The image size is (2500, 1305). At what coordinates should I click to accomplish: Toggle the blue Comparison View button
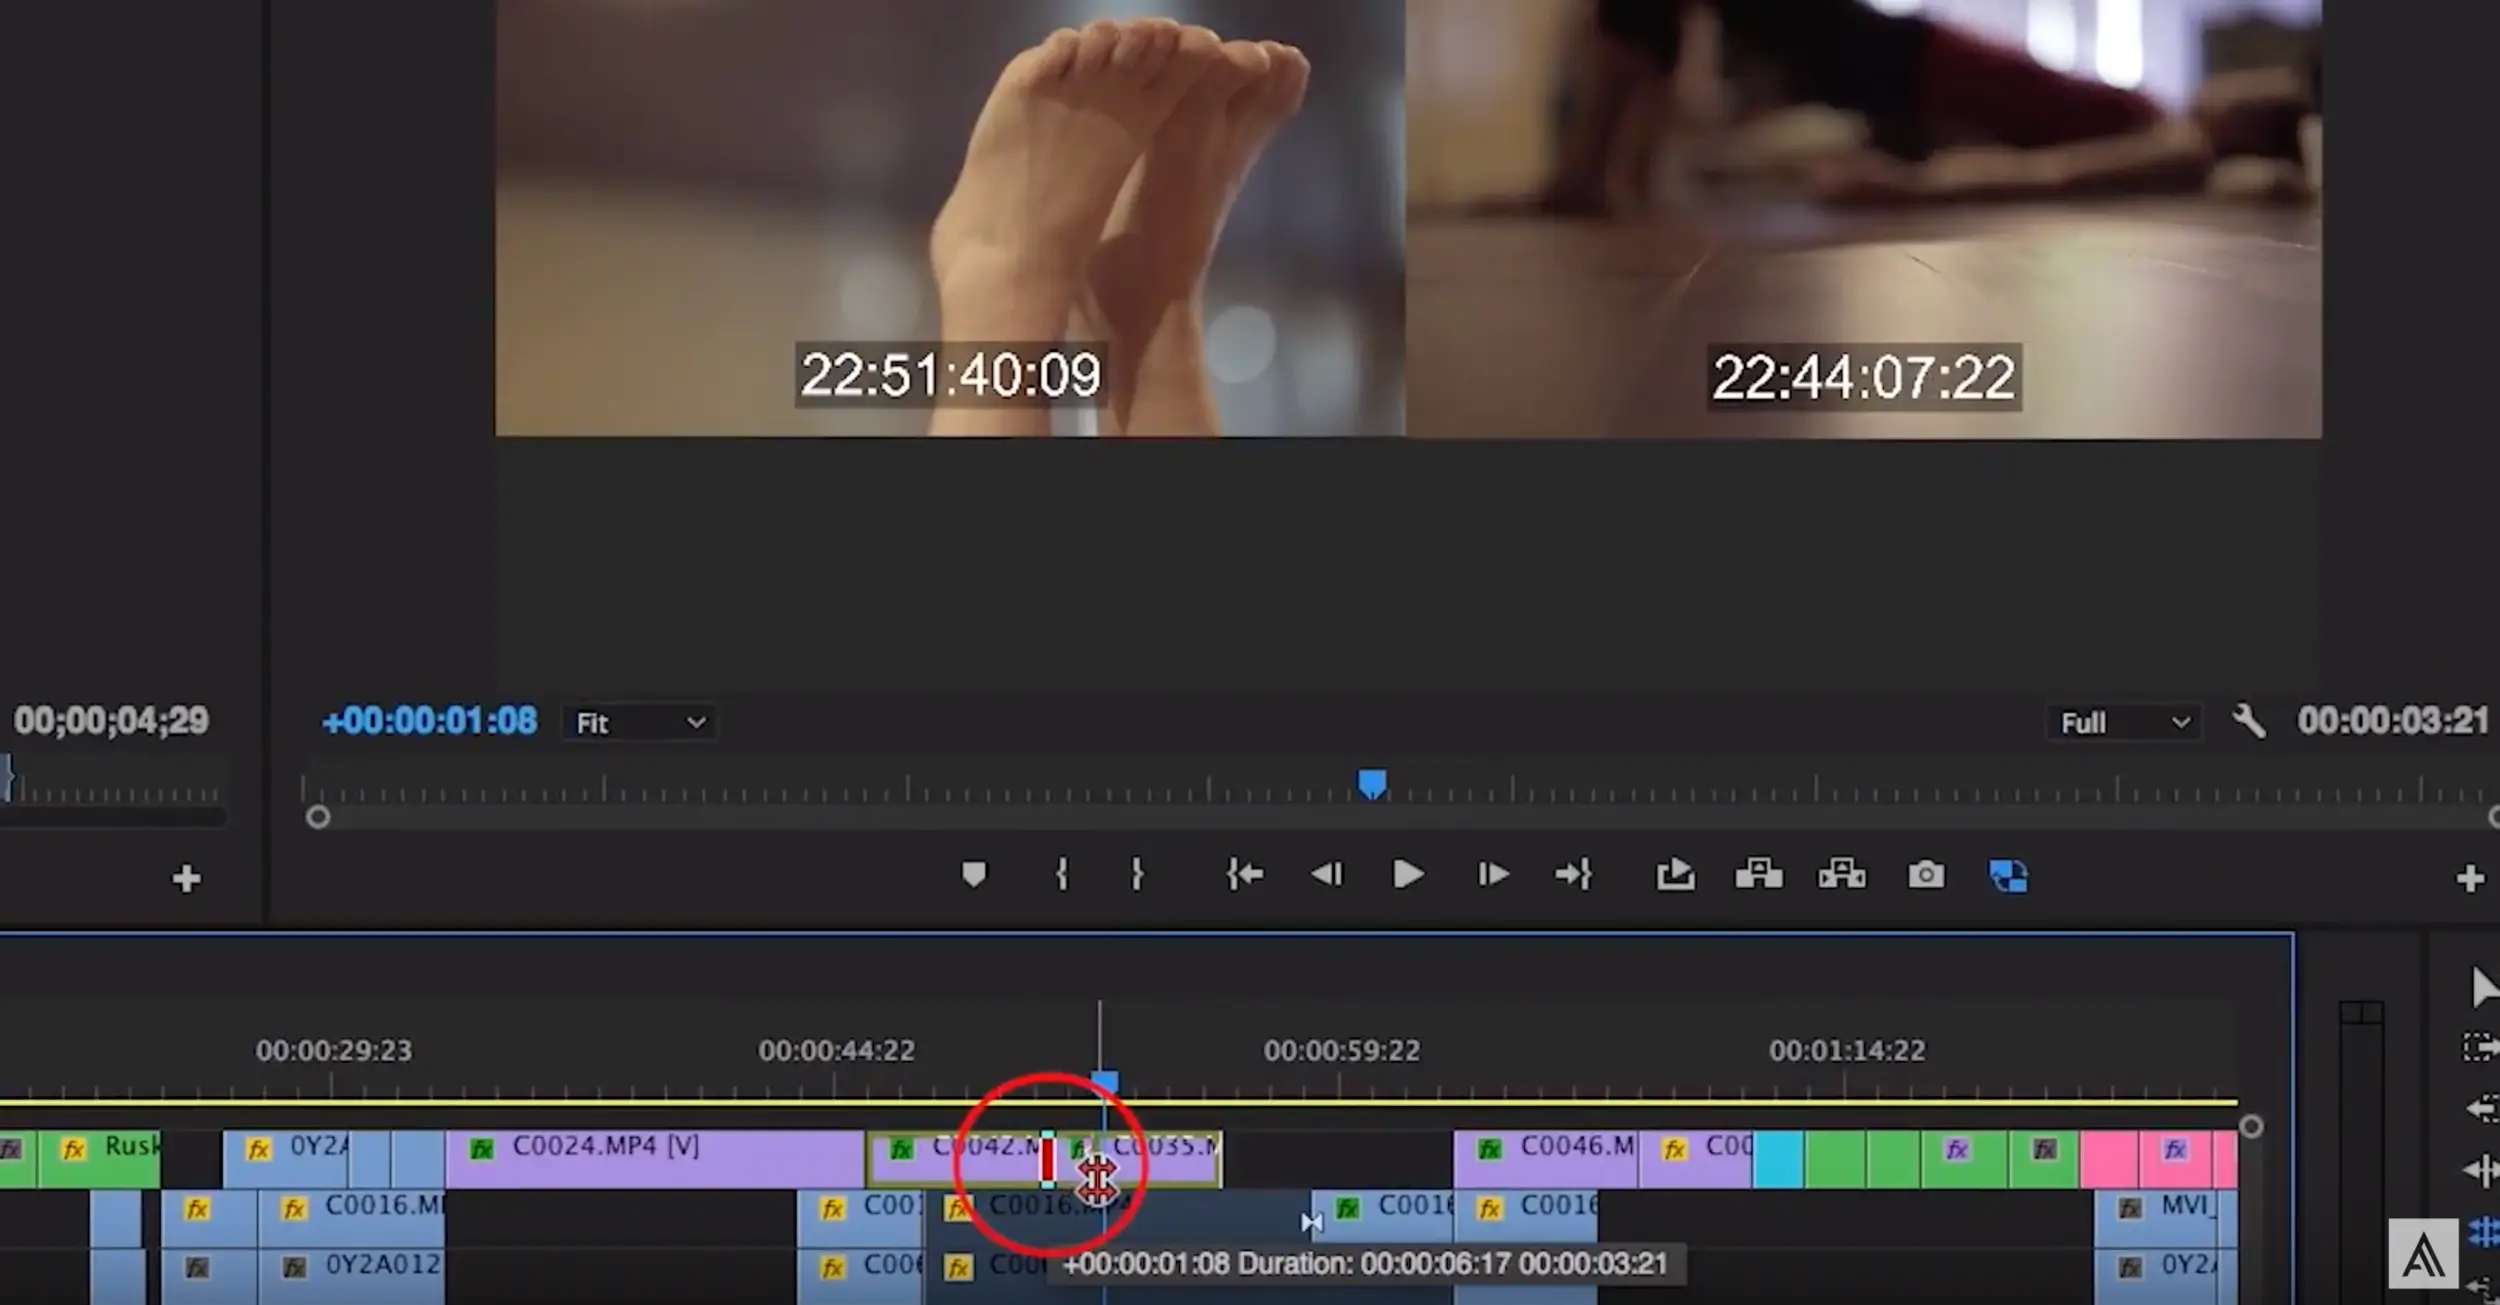(x=2008, y=876)
